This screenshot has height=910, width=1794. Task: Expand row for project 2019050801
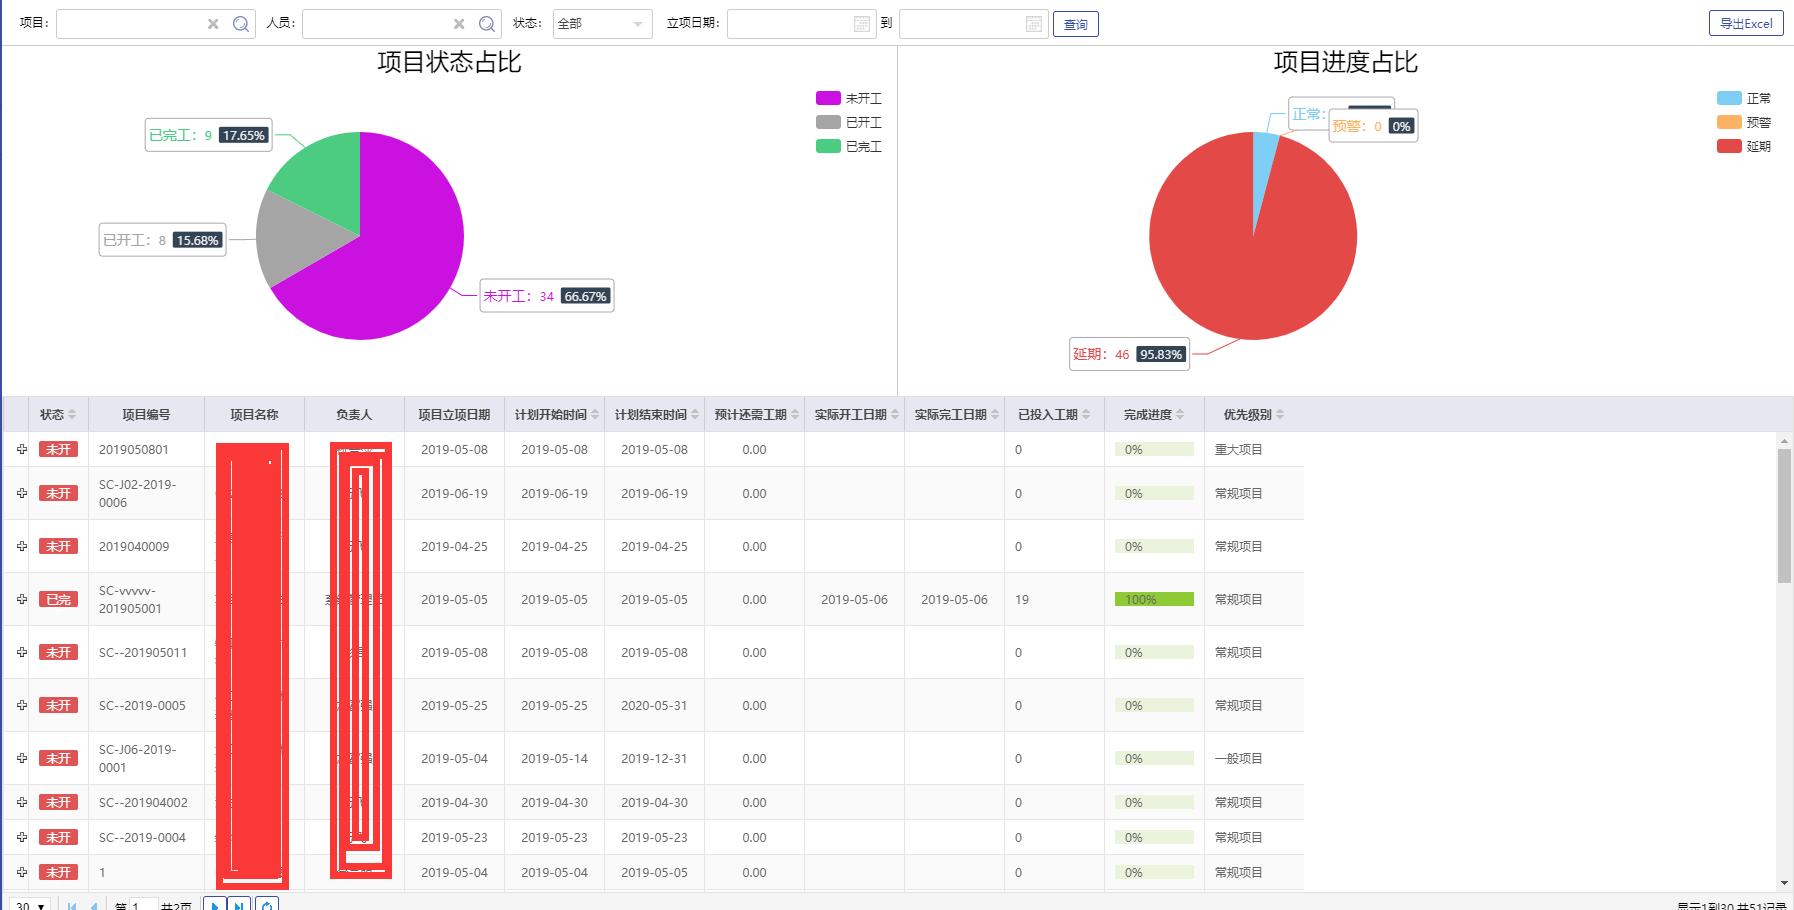coord(22,449)
